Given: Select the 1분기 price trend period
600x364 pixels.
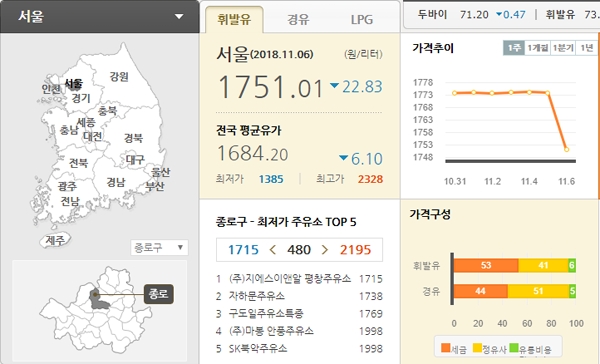Looking at the screenshot, I should [563, 48].
